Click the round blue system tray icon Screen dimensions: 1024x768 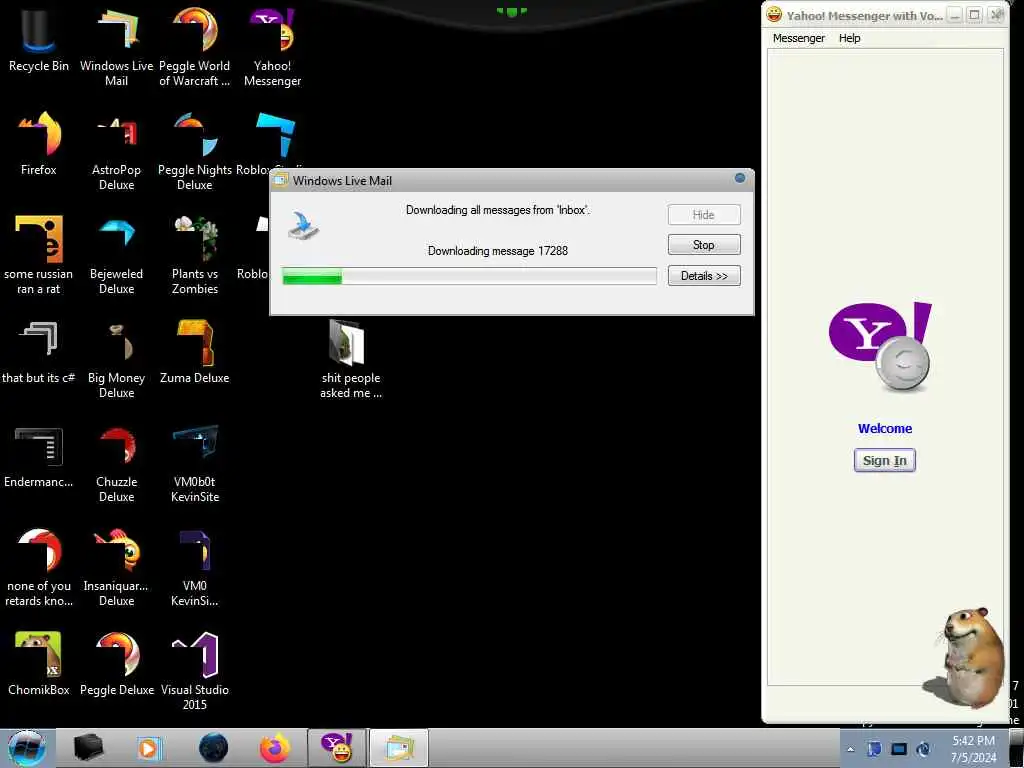click(x=923, y=749)
